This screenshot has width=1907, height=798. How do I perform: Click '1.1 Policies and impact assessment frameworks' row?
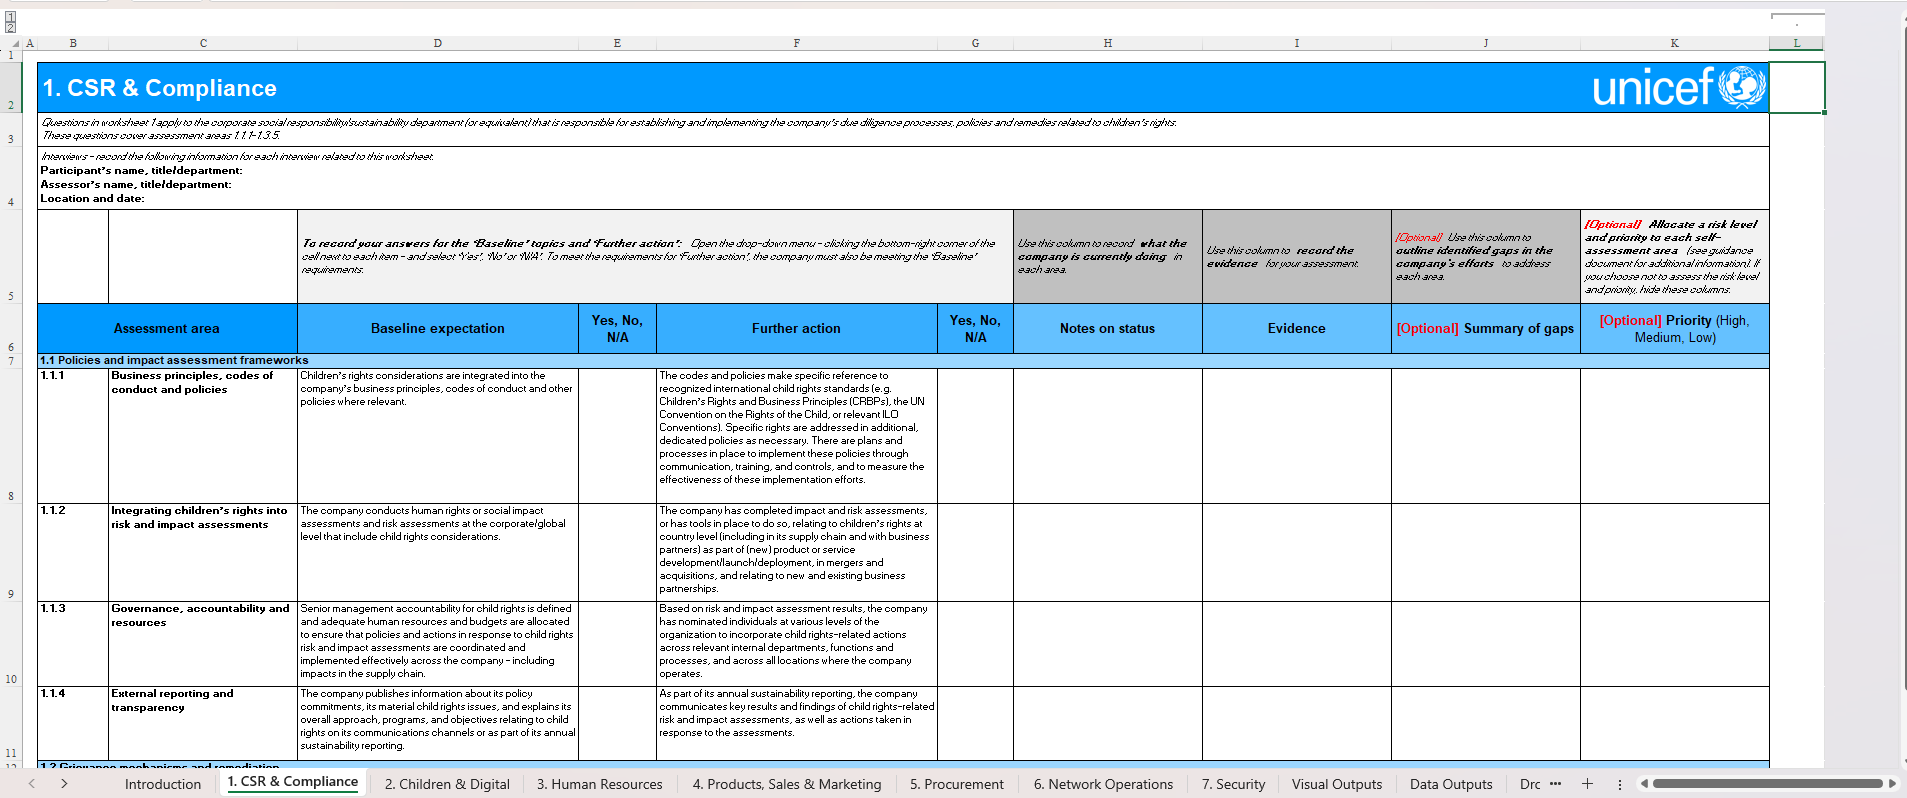[903, 360]
